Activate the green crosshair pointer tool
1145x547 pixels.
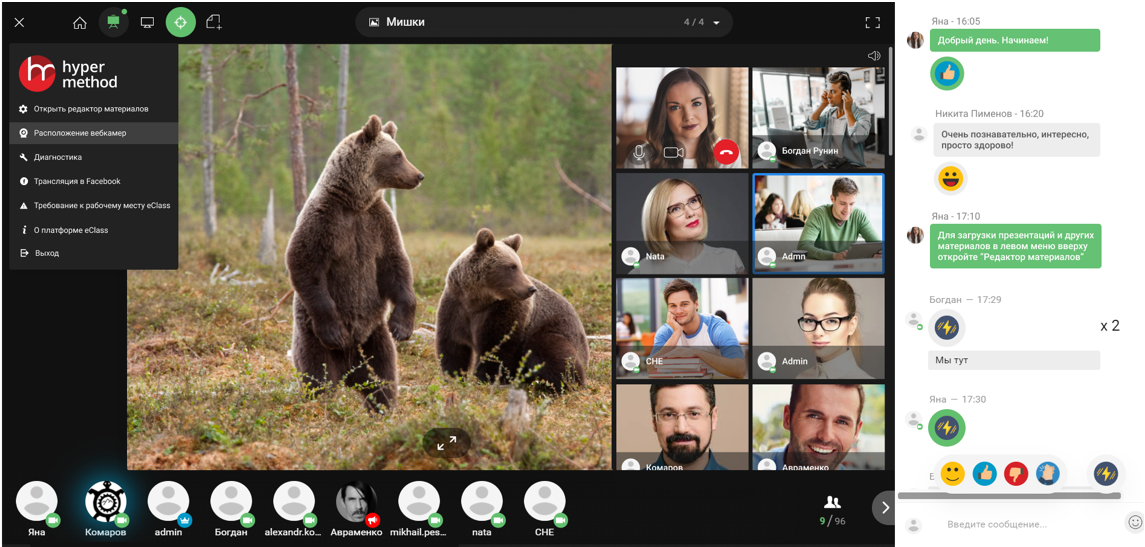click(x=180, y=23)
